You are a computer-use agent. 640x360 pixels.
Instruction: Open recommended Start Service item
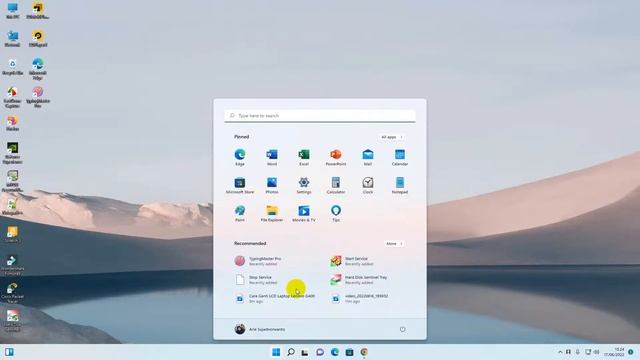[x=351, y=261]
